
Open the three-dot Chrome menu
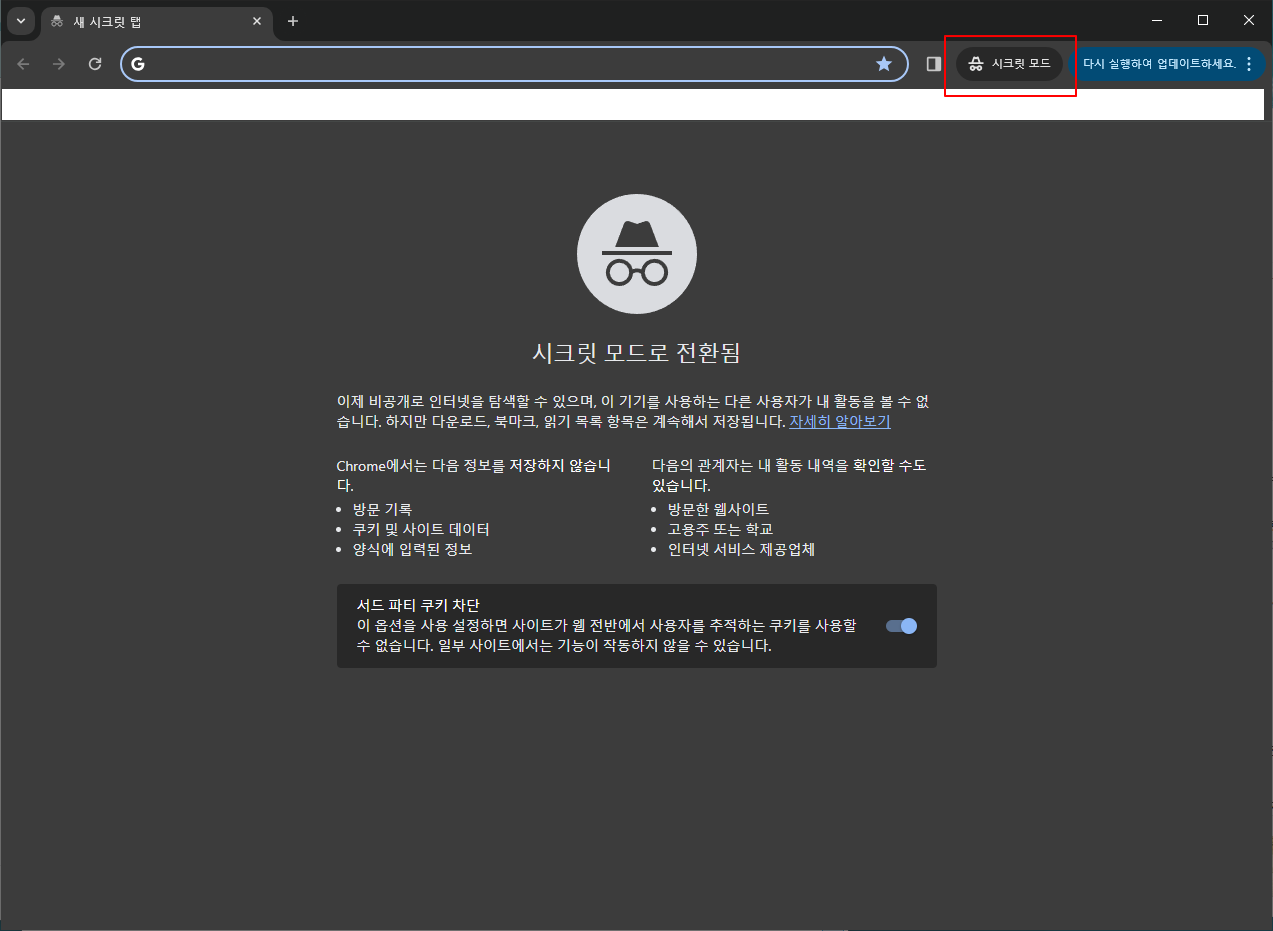1249,63
